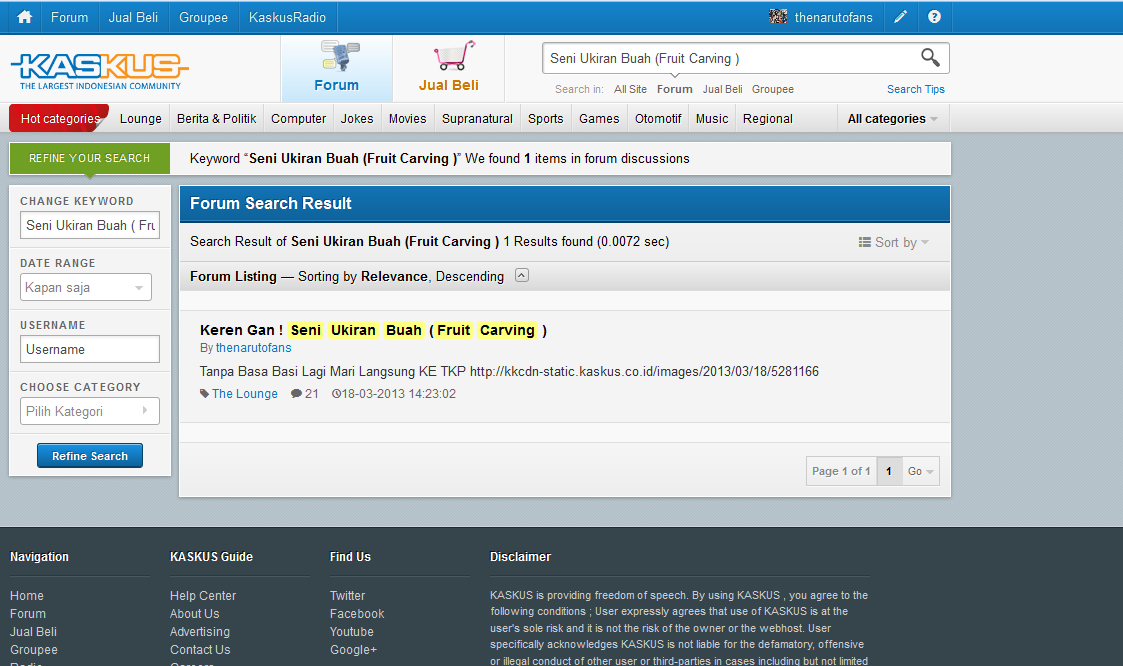Open Home link in footer Navigation

[x=26, y=596]
